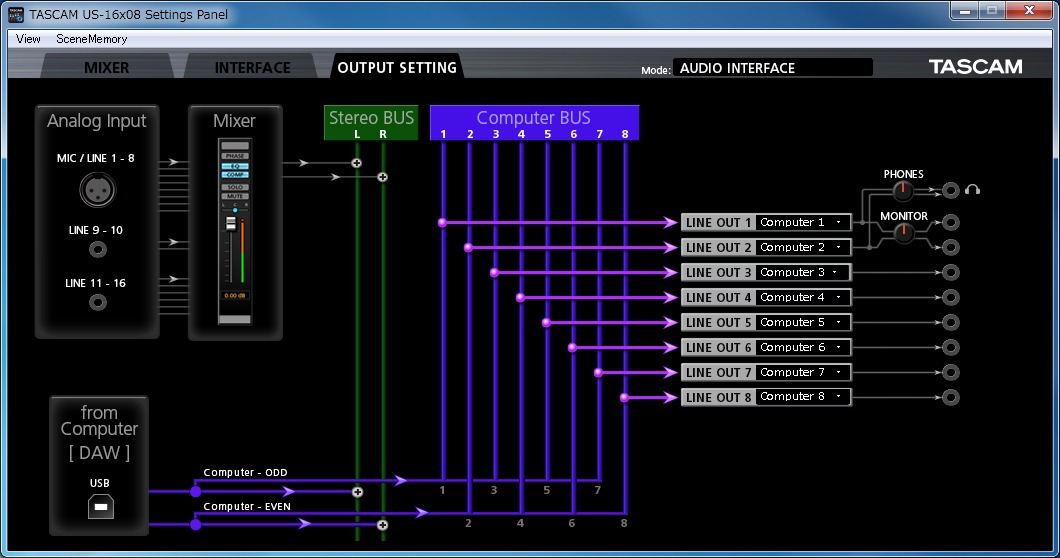
Task: Click Computer EVEN summing node on R bus
Action: [383, 525]
